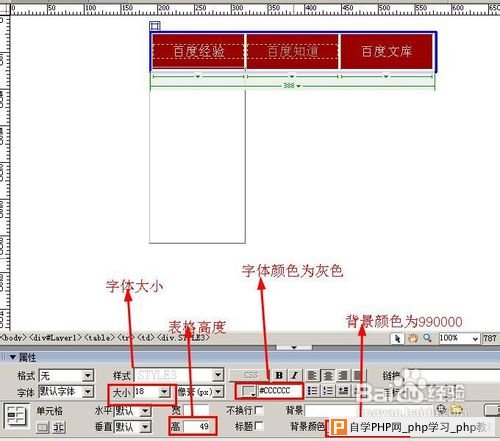Enable the 不换行 (no wrap) checkbox
This screenshot has height=441, width=500.
click(x=259, y=410)
